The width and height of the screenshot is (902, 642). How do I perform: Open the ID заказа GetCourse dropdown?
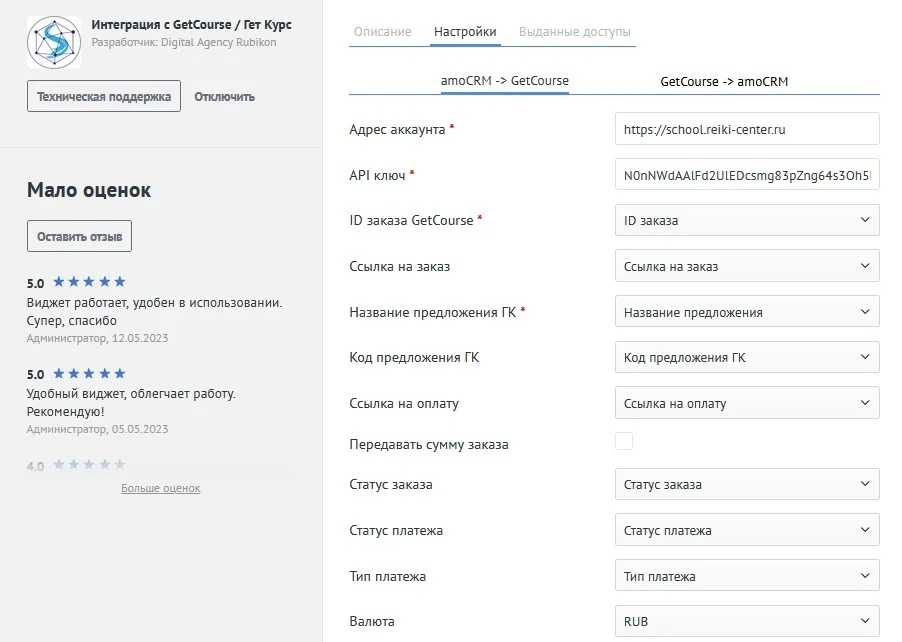[746, 220]
